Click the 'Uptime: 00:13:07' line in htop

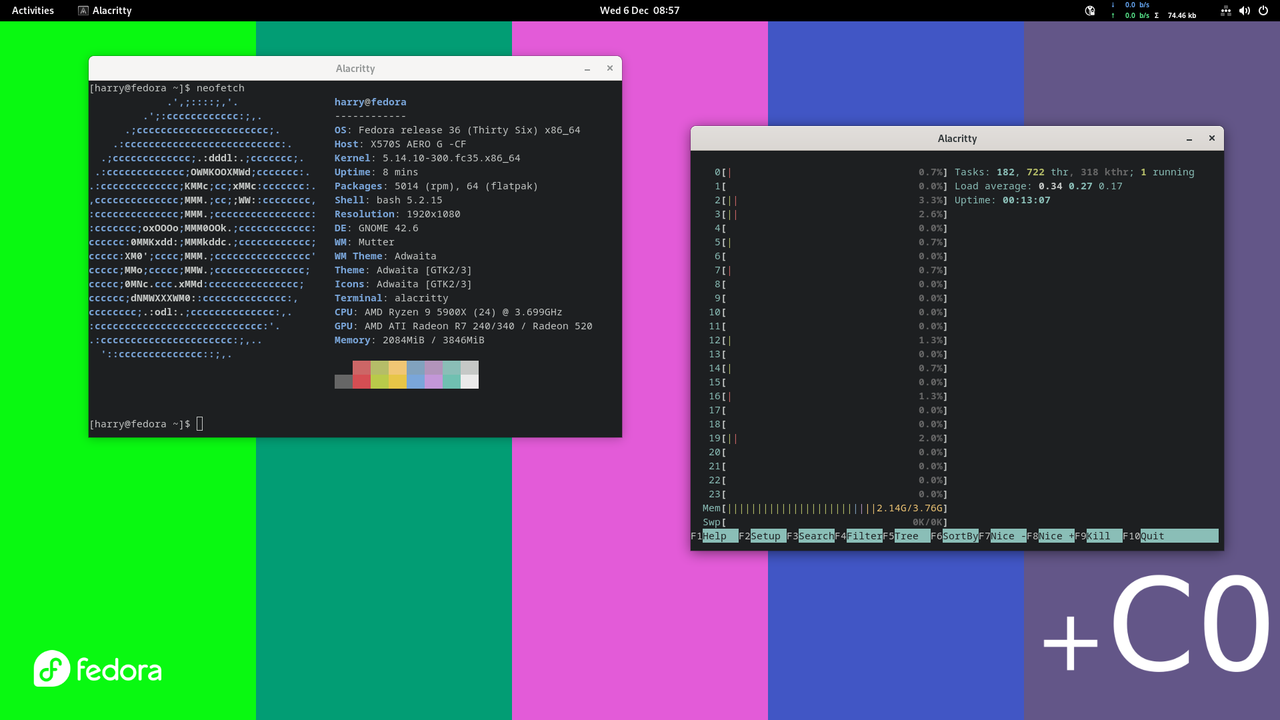[1002, 200]
